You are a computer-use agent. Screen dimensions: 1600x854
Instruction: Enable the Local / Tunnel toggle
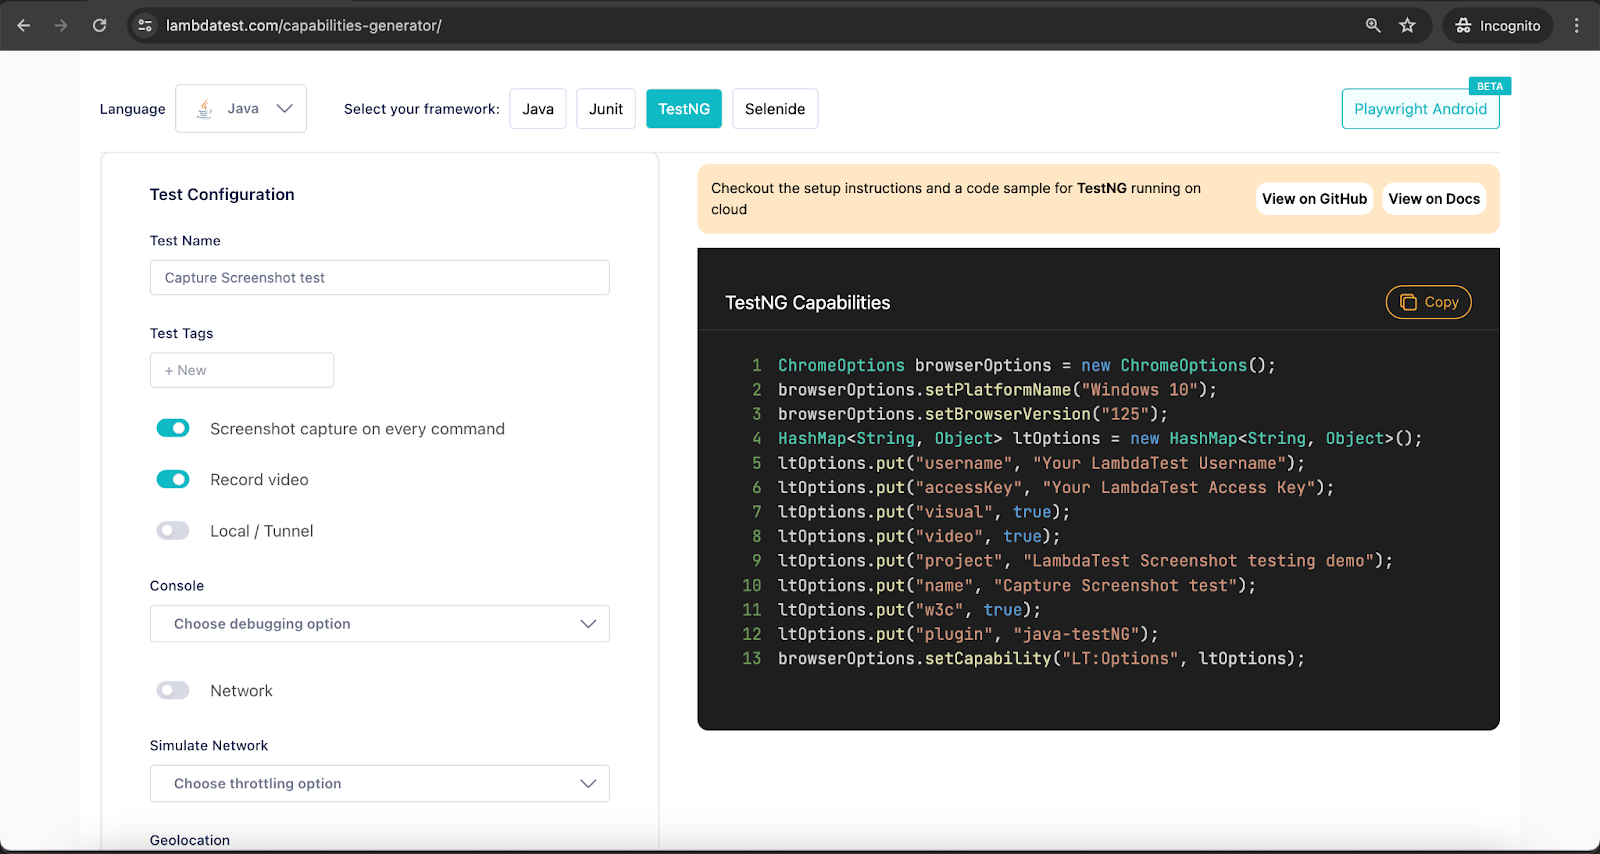(x=173, y=530)
